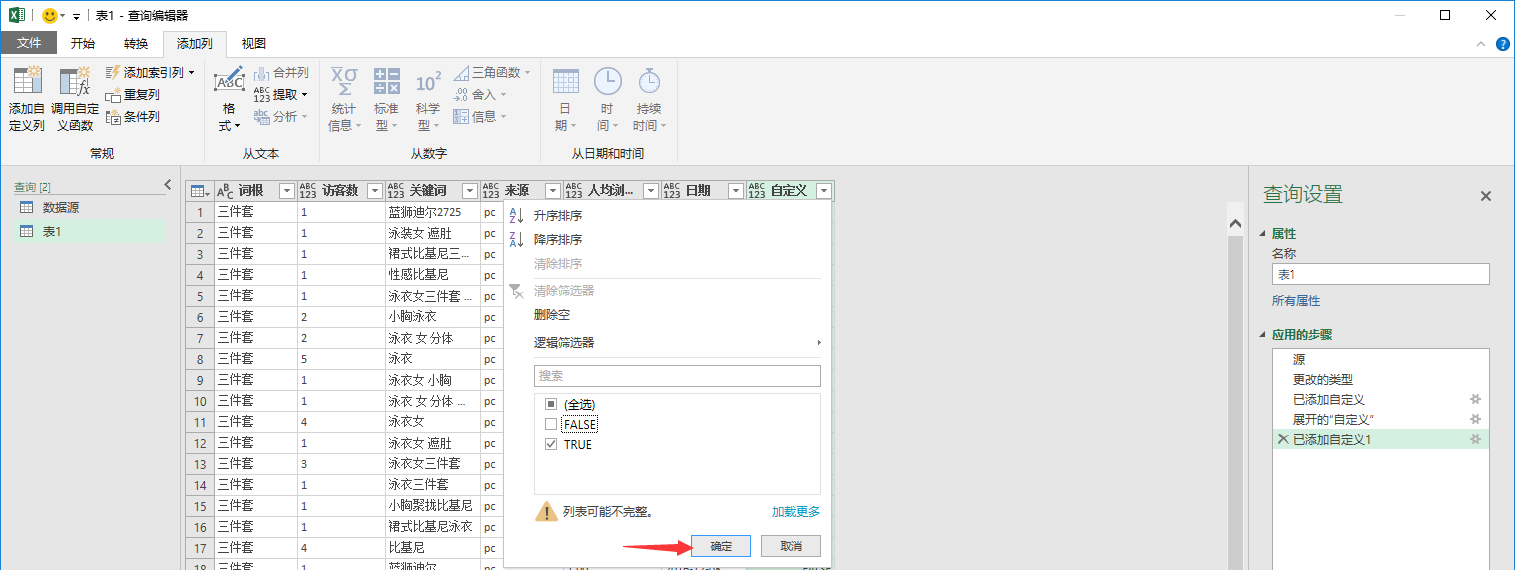Confirm filter with the 确定 button
1515x570 pixels.
[721, 546]
